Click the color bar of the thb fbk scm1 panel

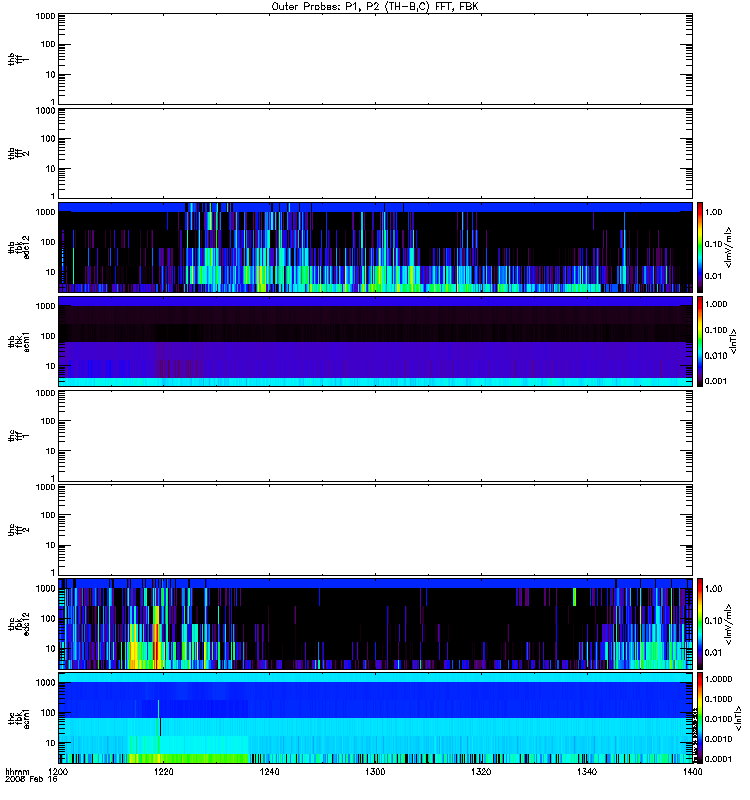[700, 341]
